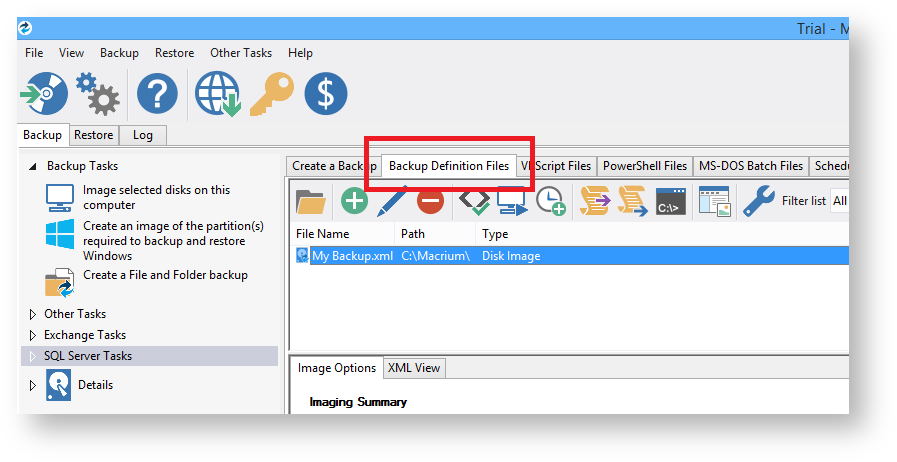Click the globe download updates icon
This screenshot has height=462, width=897.
pyautogui.click(x=218, y=95)
